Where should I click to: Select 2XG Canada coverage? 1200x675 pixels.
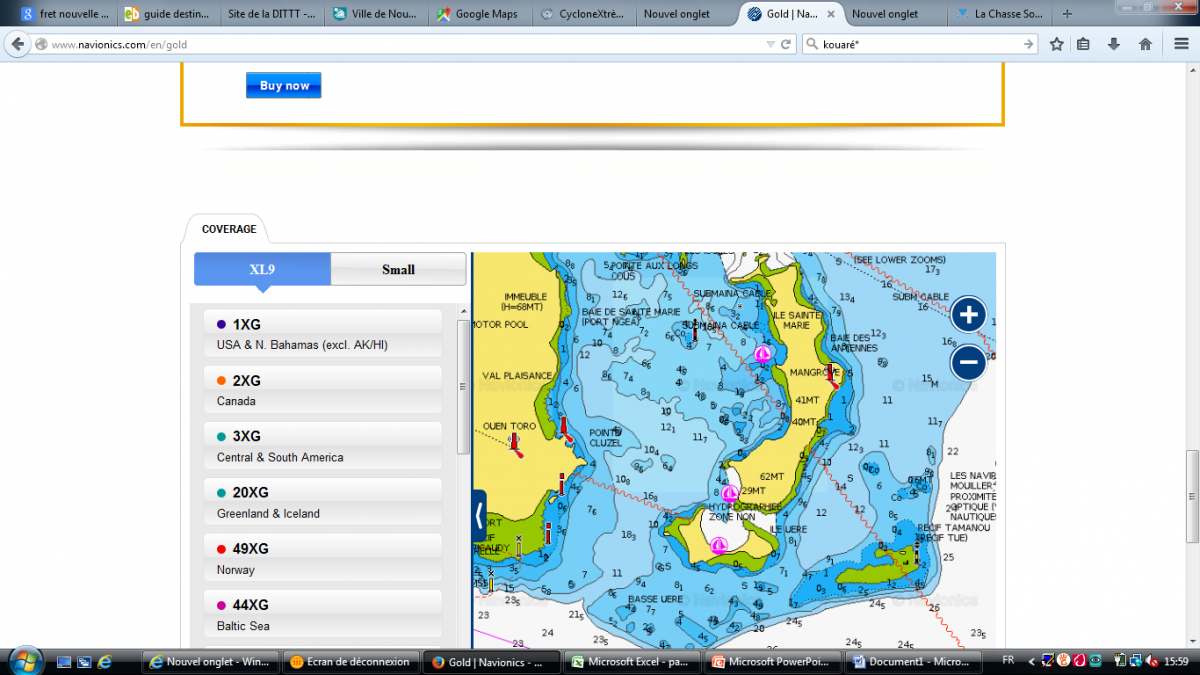point(323,390)
